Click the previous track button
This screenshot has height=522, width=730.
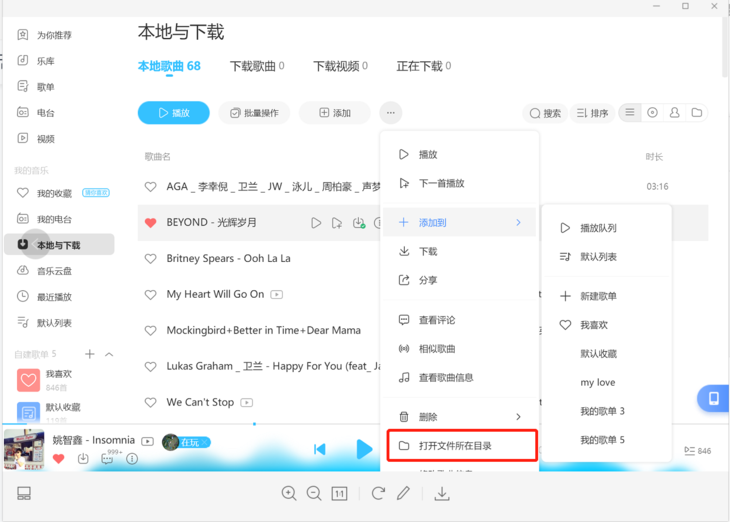coord(320,450)
